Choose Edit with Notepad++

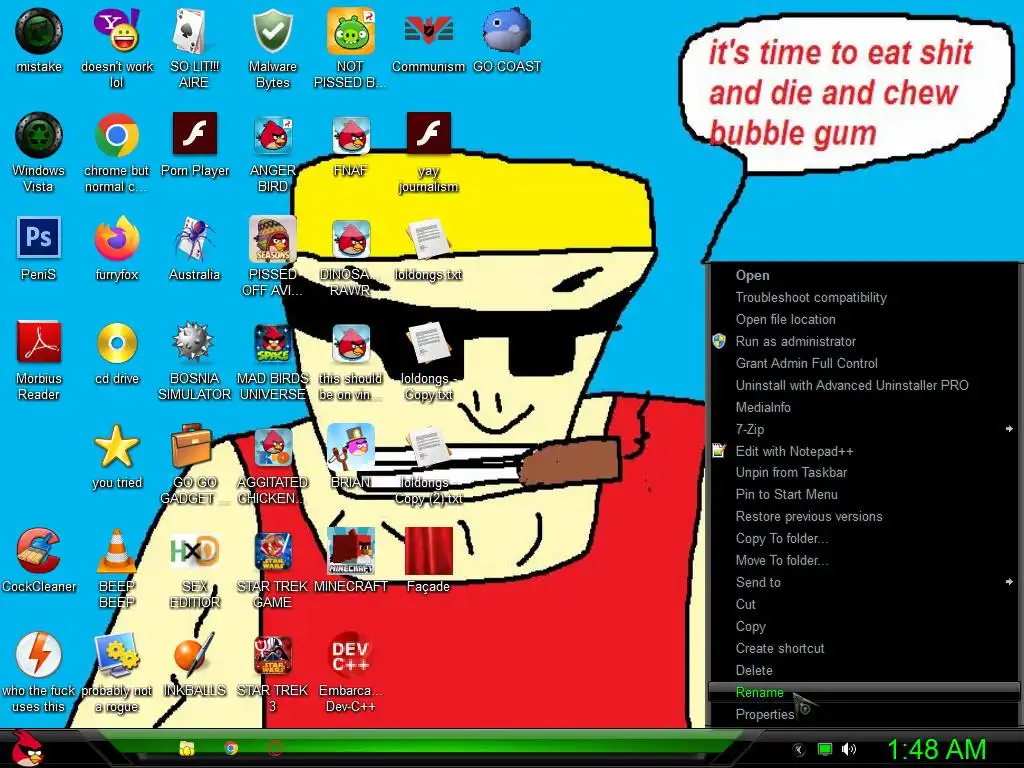tap(863, 451)
